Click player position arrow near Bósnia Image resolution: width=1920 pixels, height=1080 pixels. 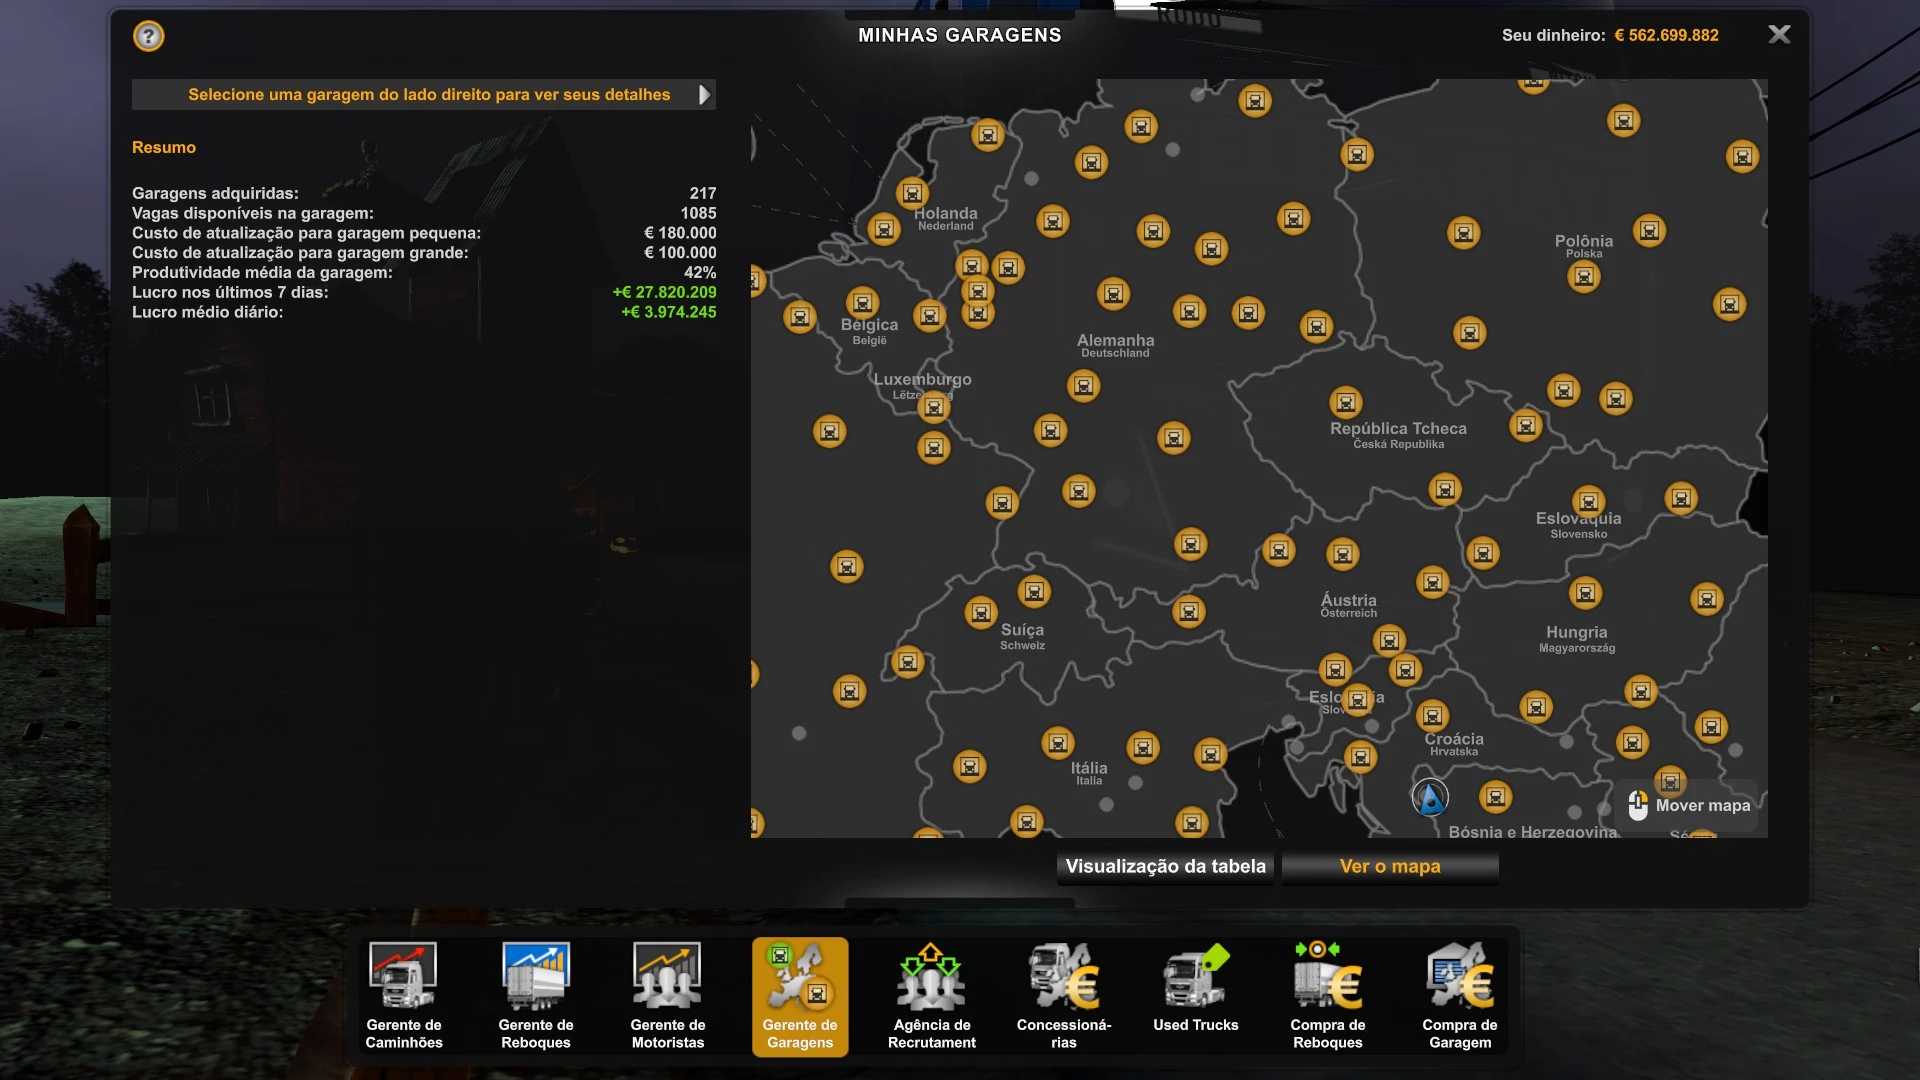click(x=1430, y=798)
